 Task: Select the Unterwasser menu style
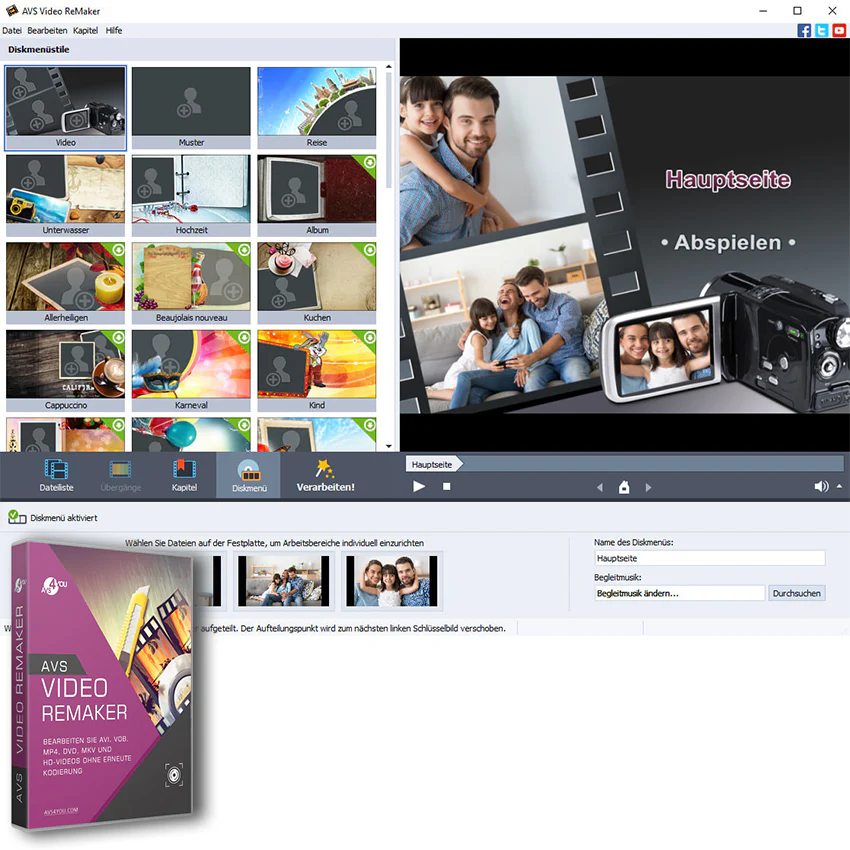(x=66, y=195)
